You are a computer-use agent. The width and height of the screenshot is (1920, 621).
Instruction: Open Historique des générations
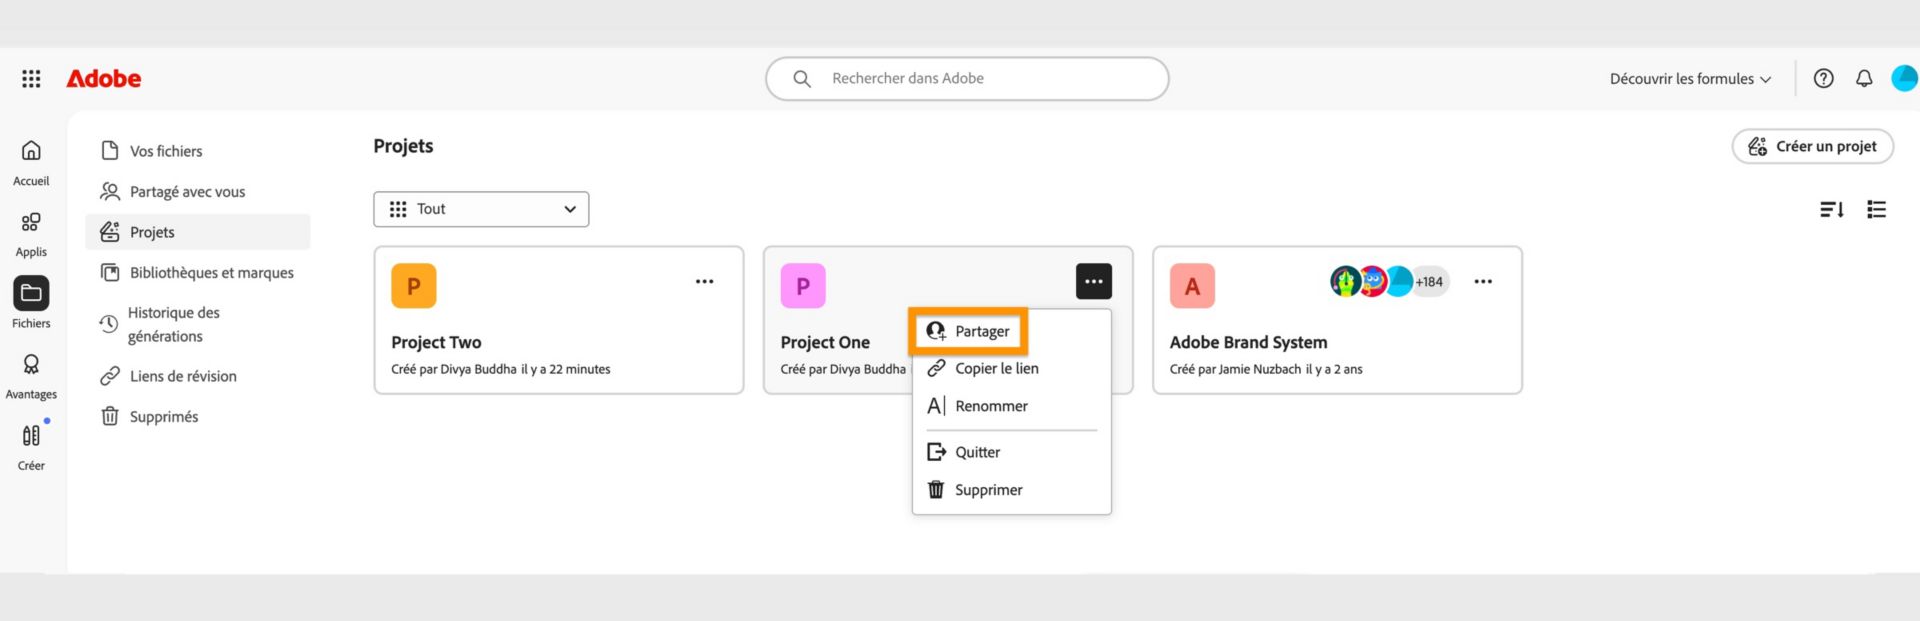[198, 324]
